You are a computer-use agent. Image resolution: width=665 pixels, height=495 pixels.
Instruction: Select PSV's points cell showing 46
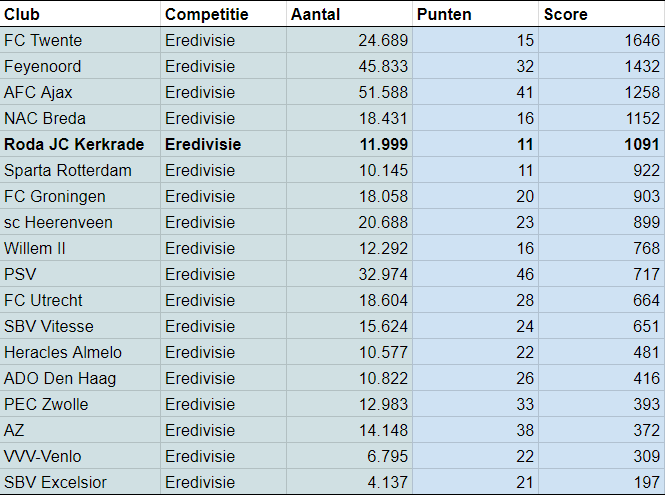click(474, 274)
